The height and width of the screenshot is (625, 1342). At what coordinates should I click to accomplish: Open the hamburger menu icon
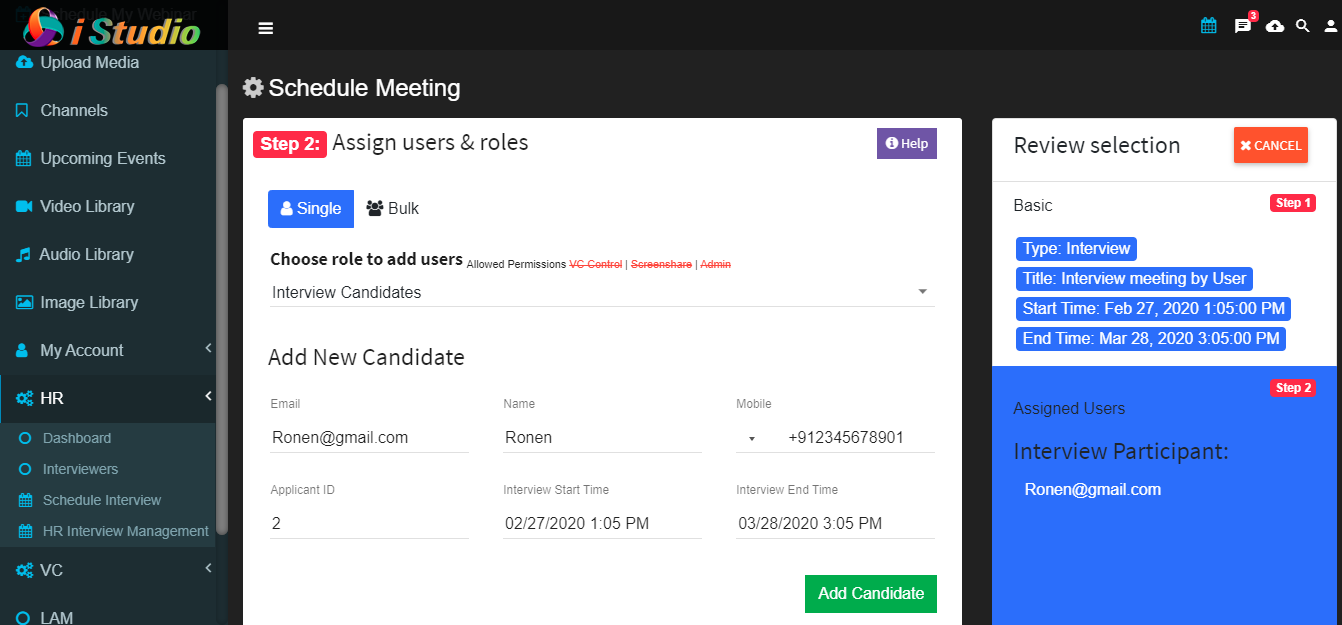[265, 28]
